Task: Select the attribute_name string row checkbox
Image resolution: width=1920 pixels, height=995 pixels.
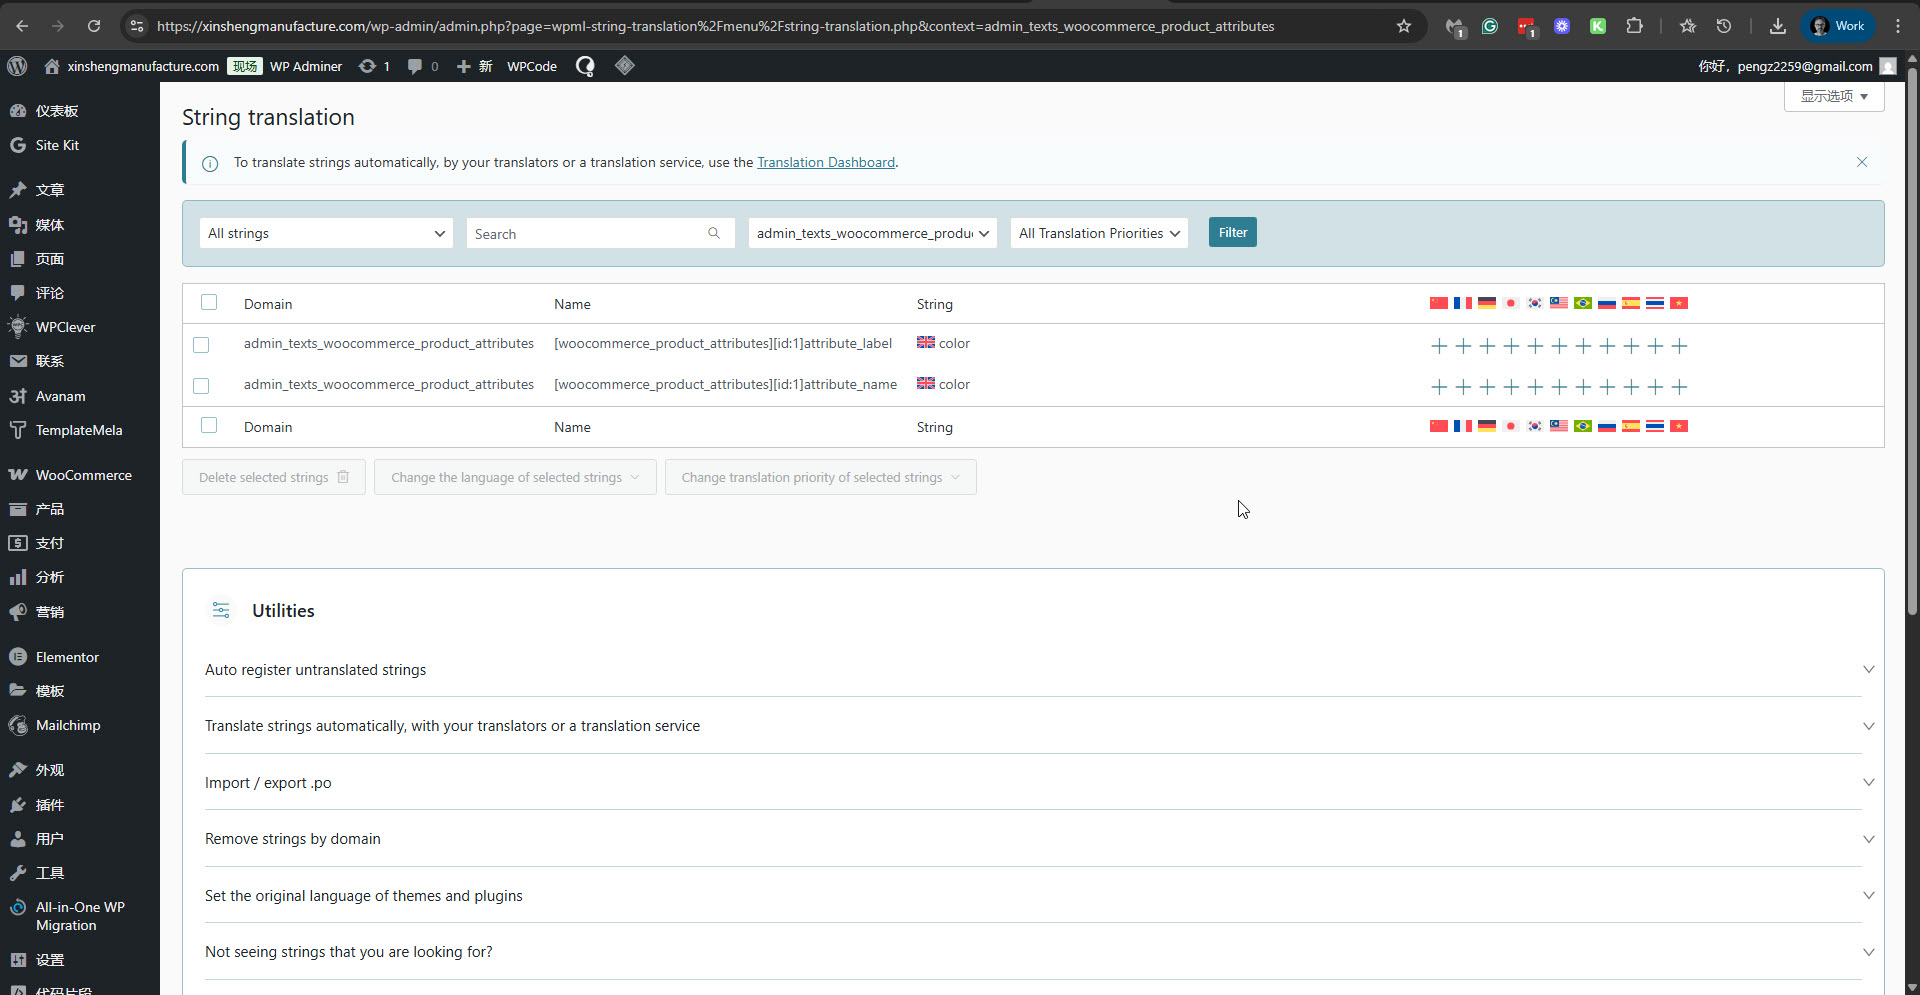Action: (x=201, y=386)
